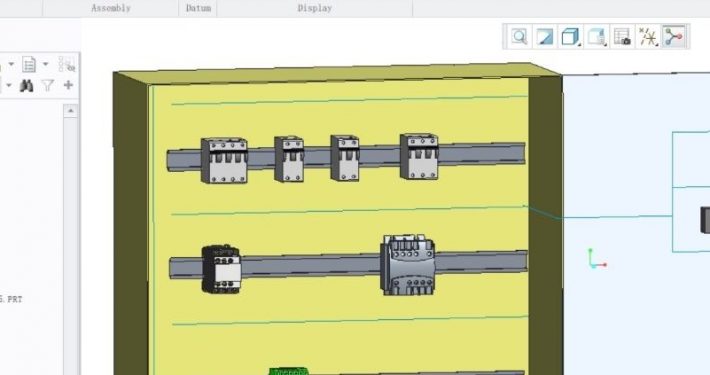Screen dimensions: 710x375
Task: Open the View Manager table-camera icon
Action: pos(622,37)
